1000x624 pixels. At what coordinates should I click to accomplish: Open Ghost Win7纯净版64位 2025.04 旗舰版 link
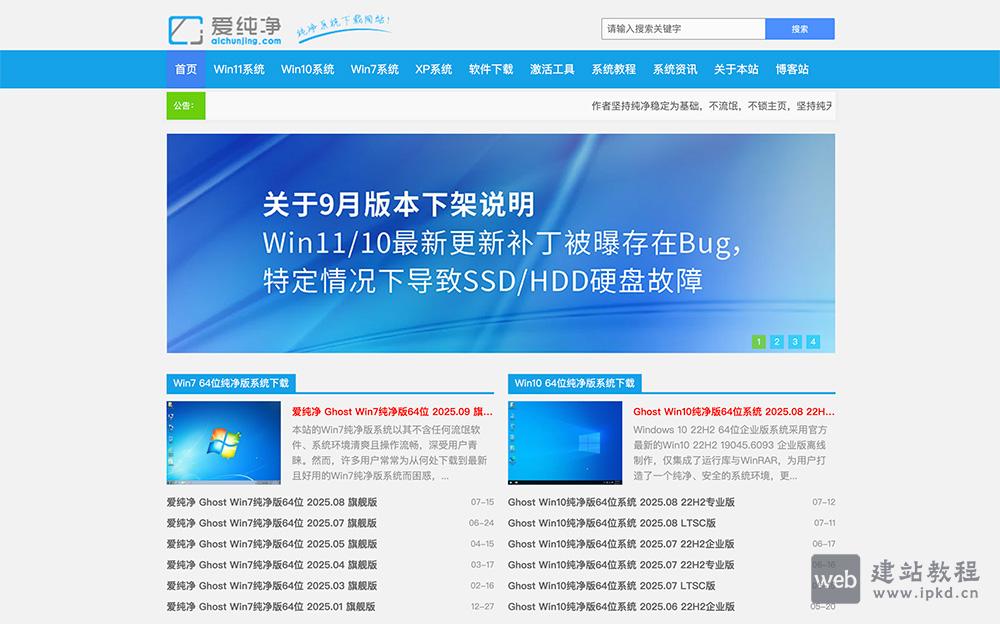pos(272,565)
